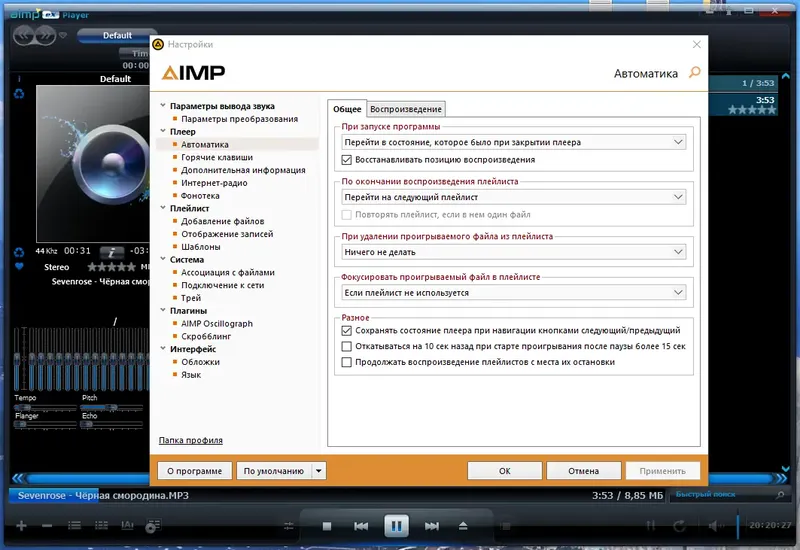Select 'AIMP Oscillograph' plugin entry
Image resolution: width=800 pixels, height=550 pixels.
click(x=217, y=323)
